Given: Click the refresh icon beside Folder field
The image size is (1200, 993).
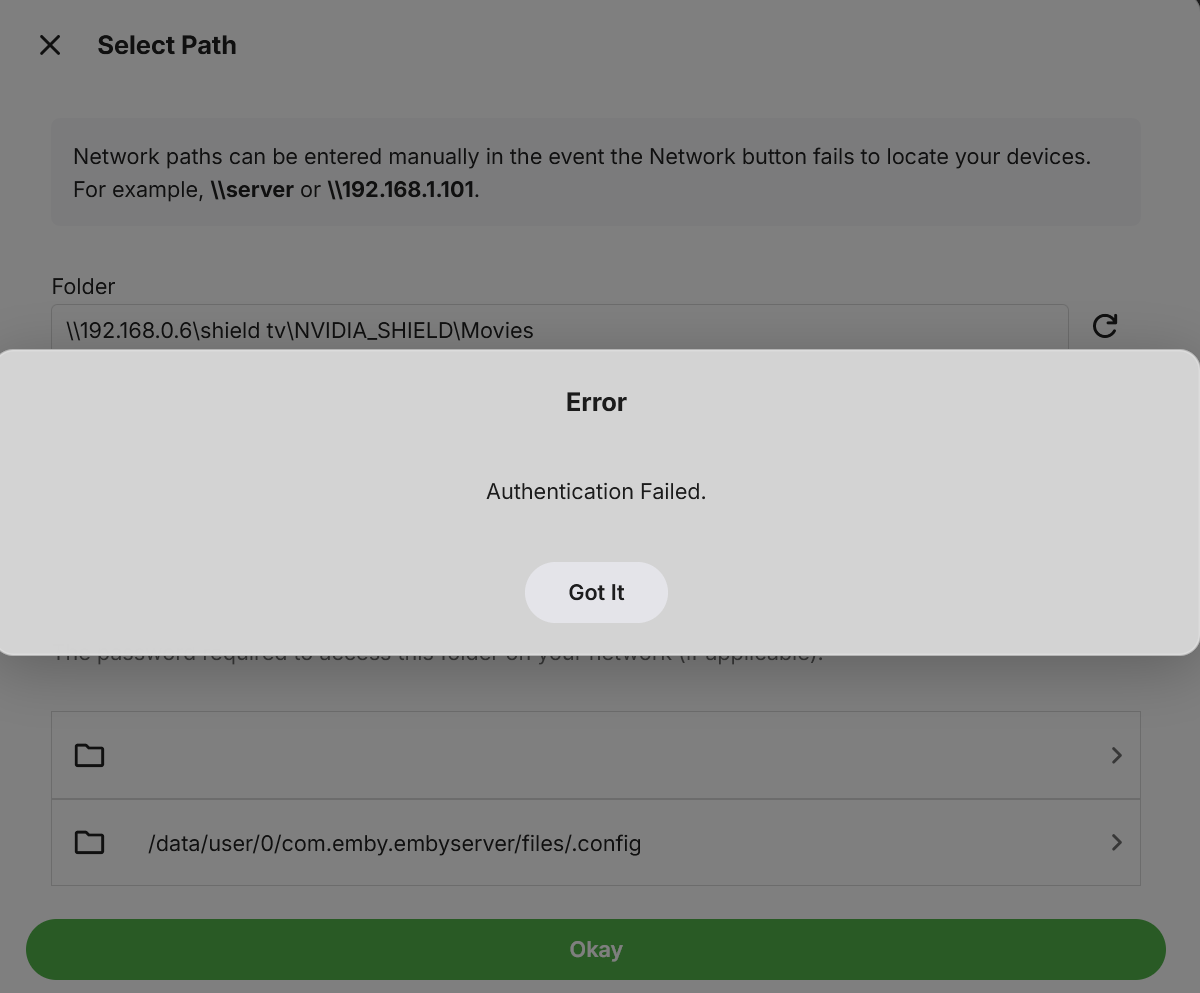Looking at the screenshot, I should click(x=1104, y=326).
